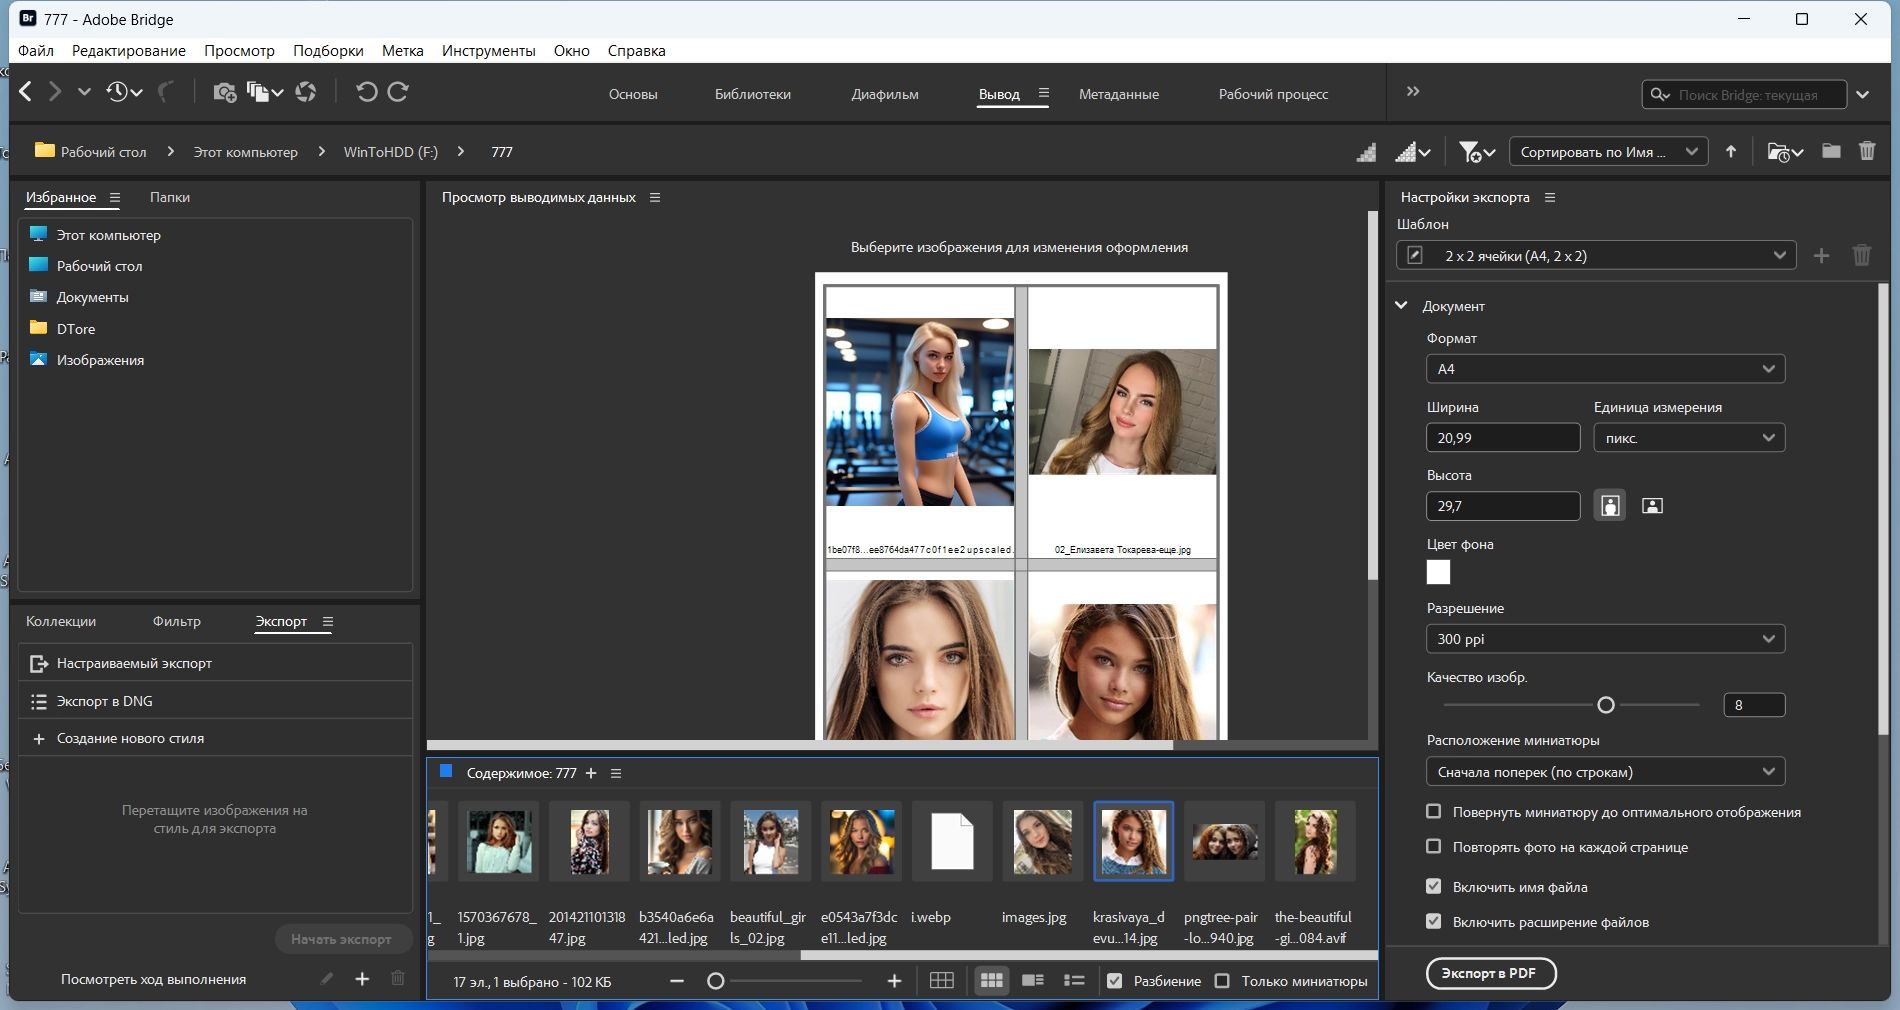Select landscape page orientation icon
Screen dimensions: 1900x1010
point(1652,506)
